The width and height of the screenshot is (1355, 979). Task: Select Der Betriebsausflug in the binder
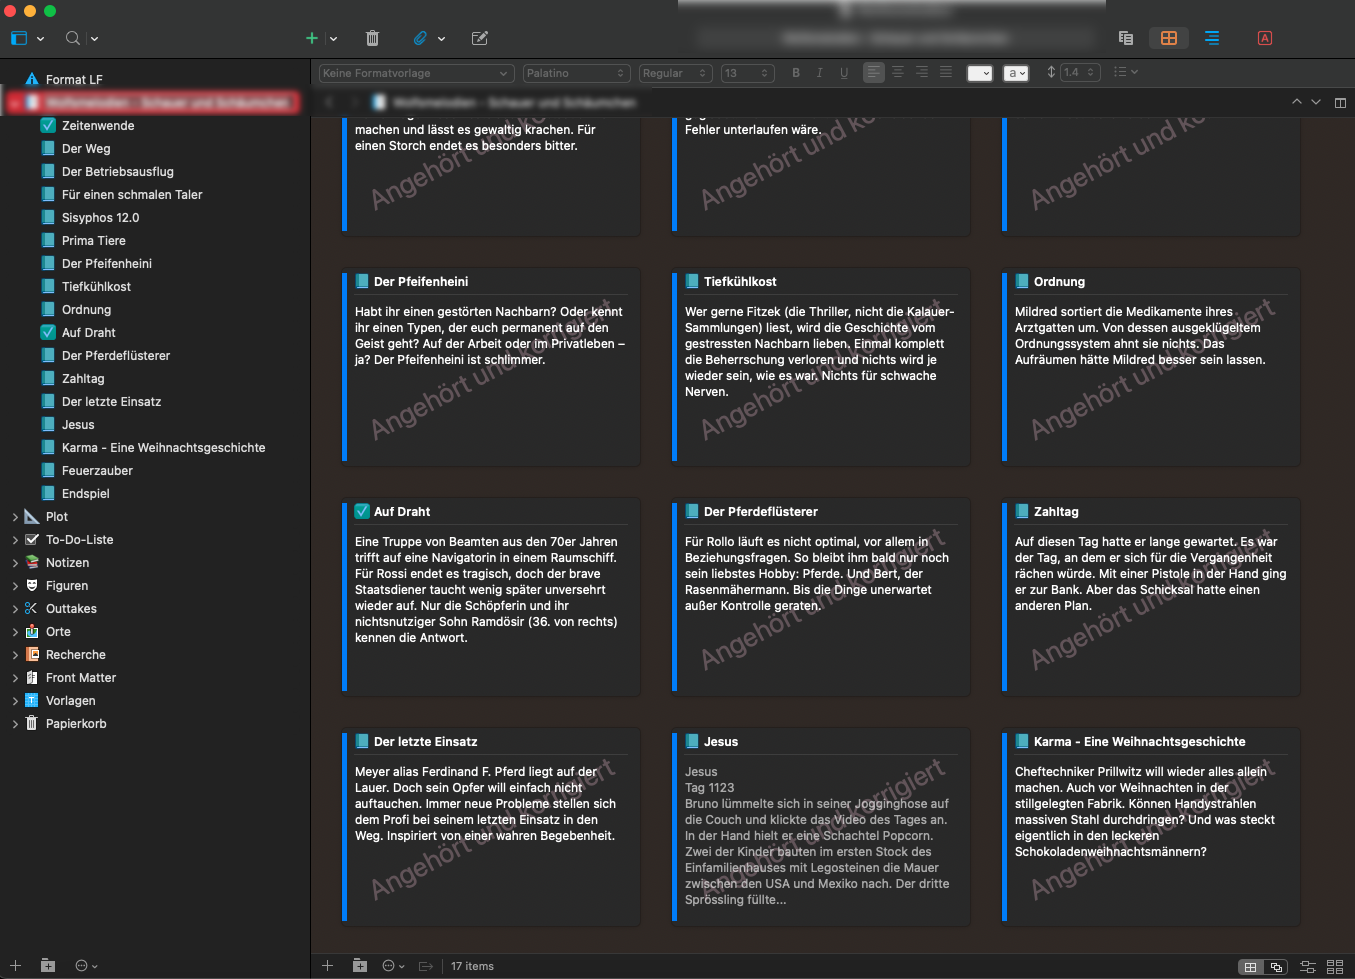coord(117,172)
